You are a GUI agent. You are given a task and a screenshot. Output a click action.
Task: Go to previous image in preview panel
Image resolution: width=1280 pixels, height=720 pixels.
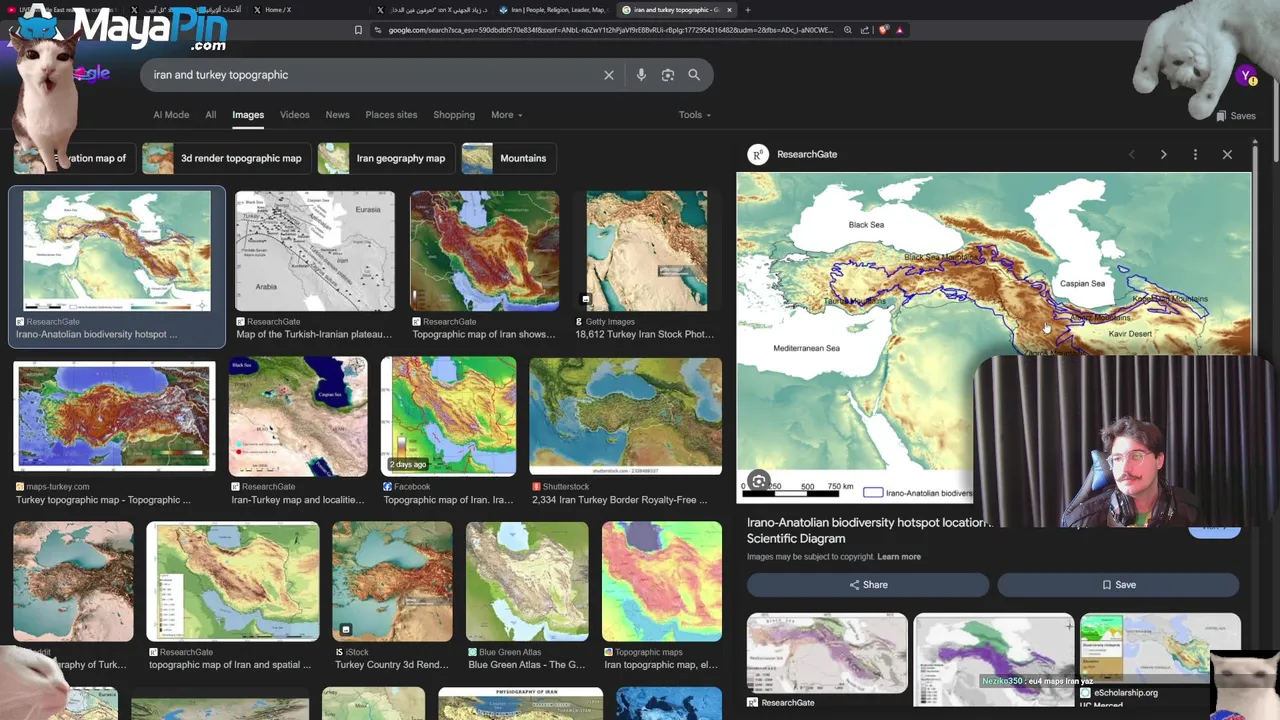point(1132,154)
